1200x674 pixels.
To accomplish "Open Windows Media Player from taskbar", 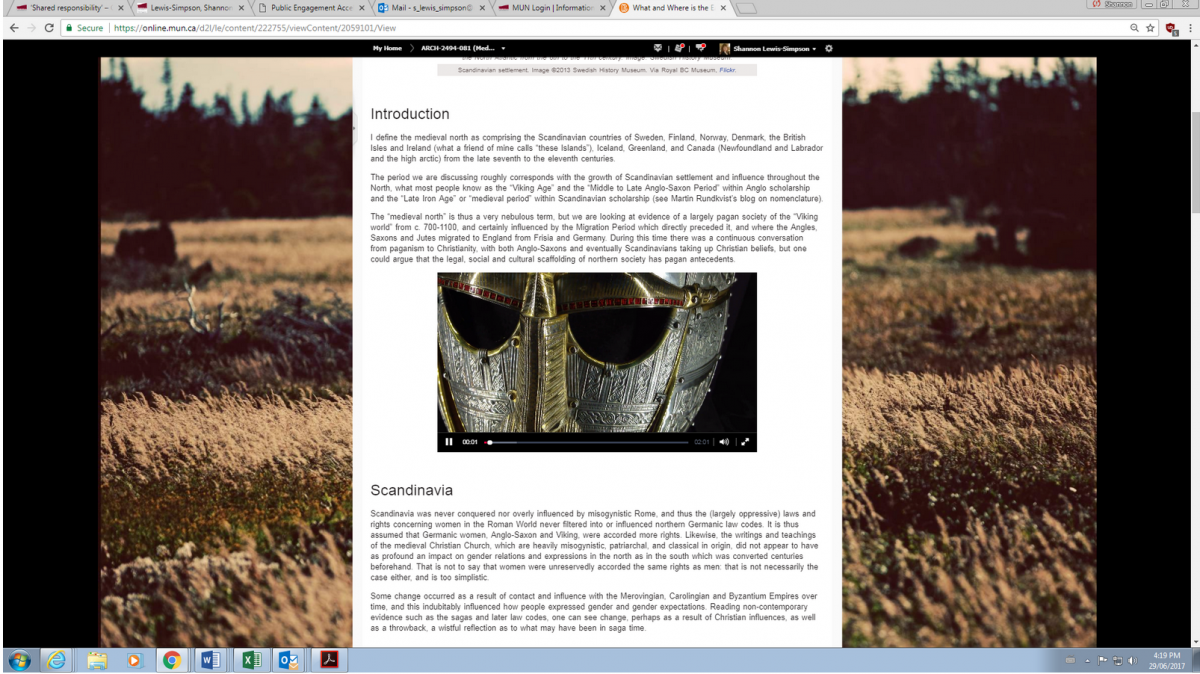I will point(135,660).
